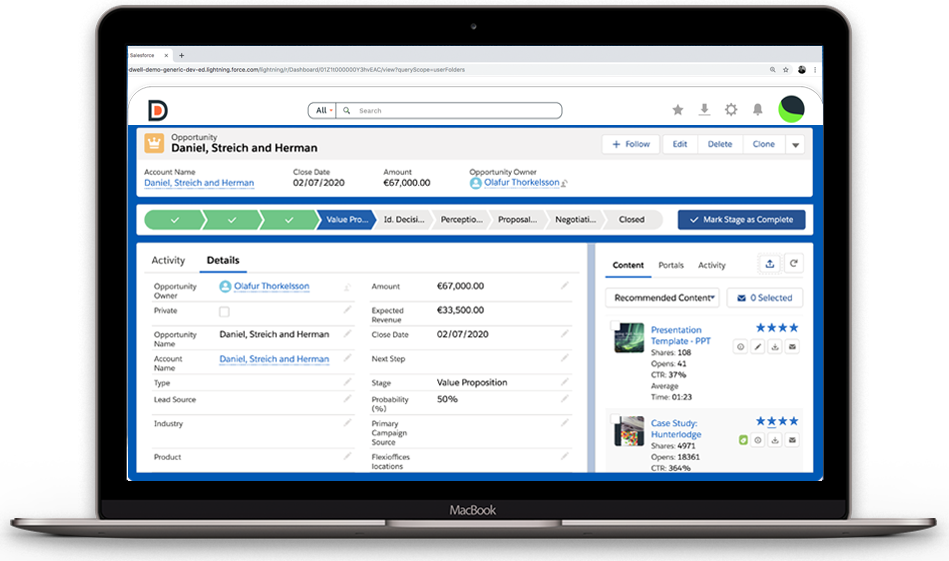Select the Case Study: Hunterlodge checkbox
Image resolution: width=949 pixels, height=561 pixels.
tap(614, 419)
